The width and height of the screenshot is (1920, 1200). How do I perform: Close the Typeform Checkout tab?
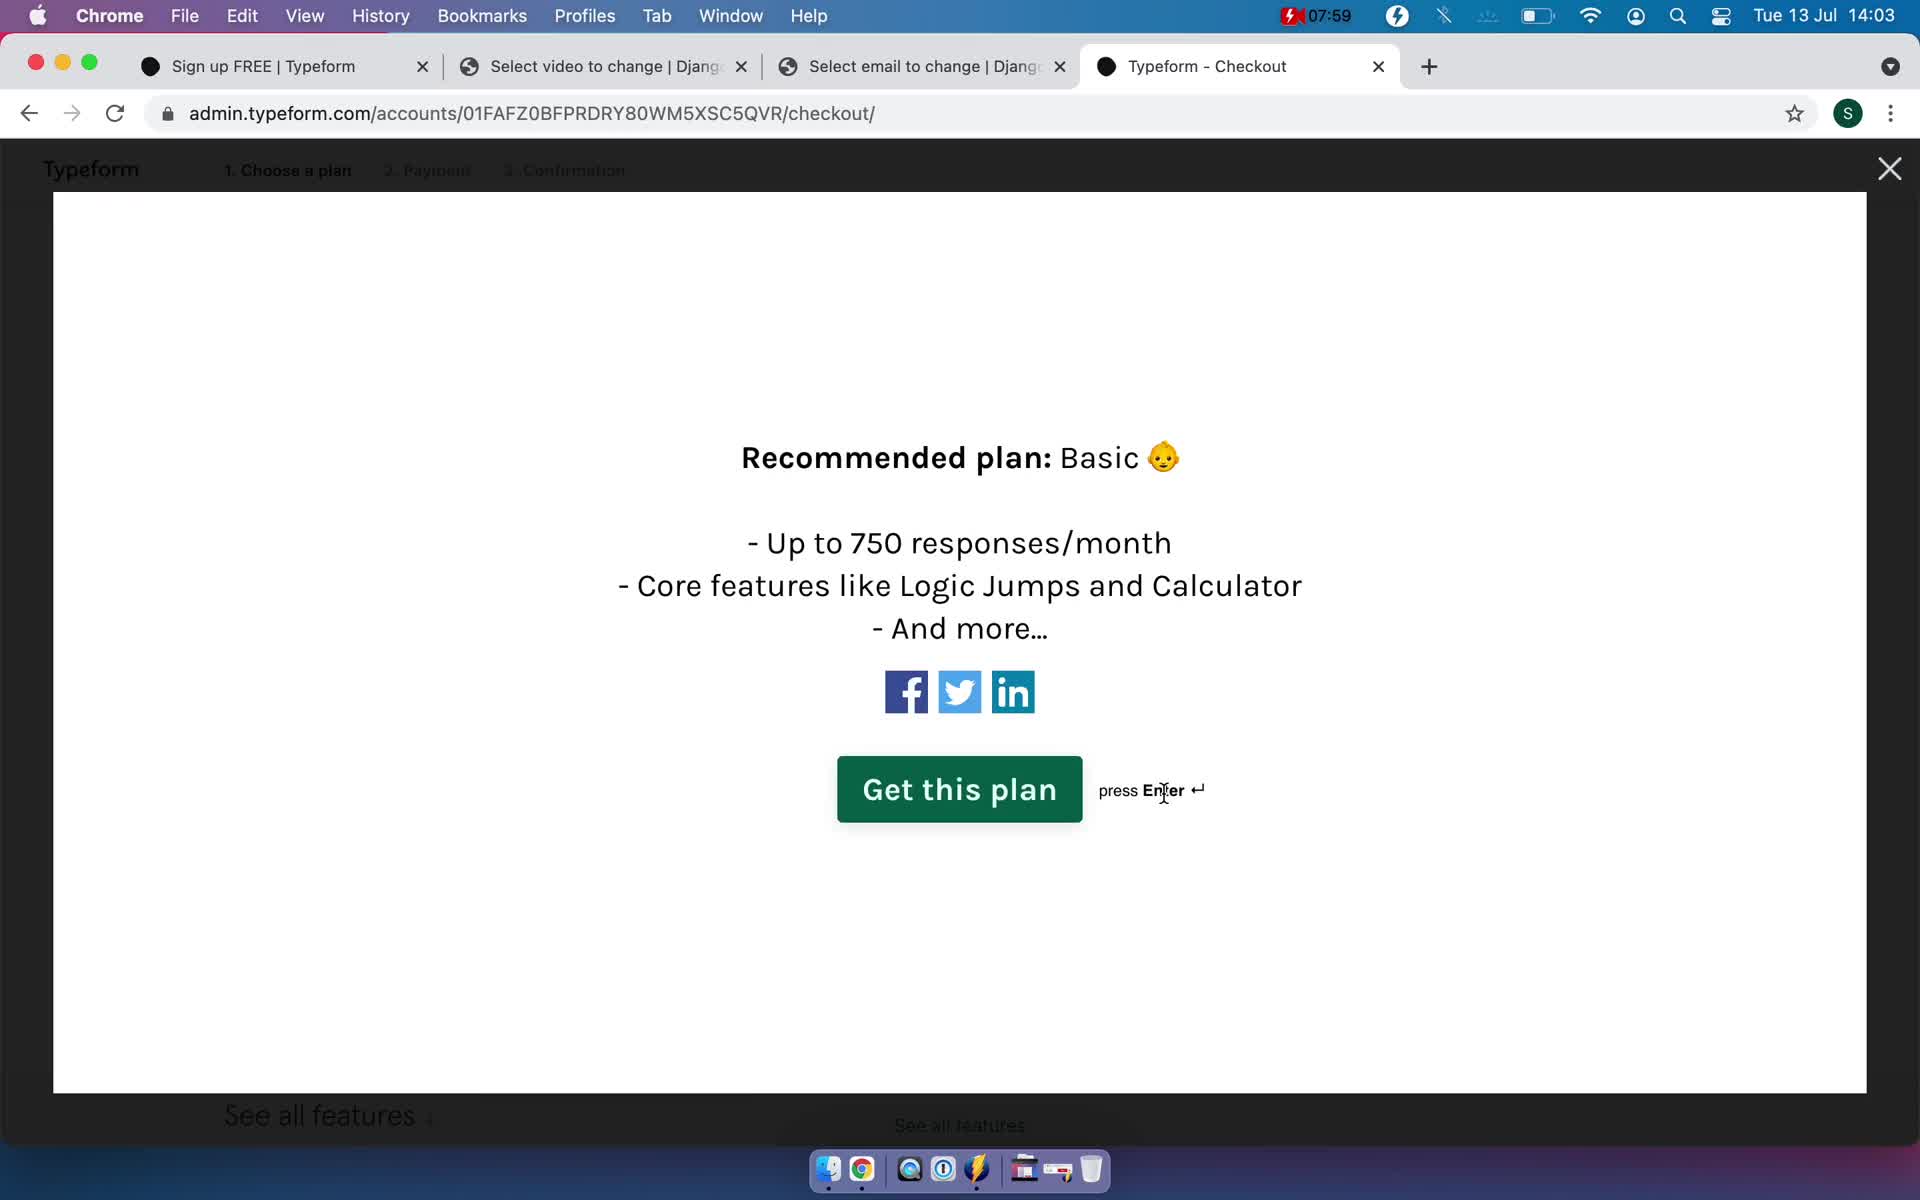pyautogui.click(x=1378, y=65)
